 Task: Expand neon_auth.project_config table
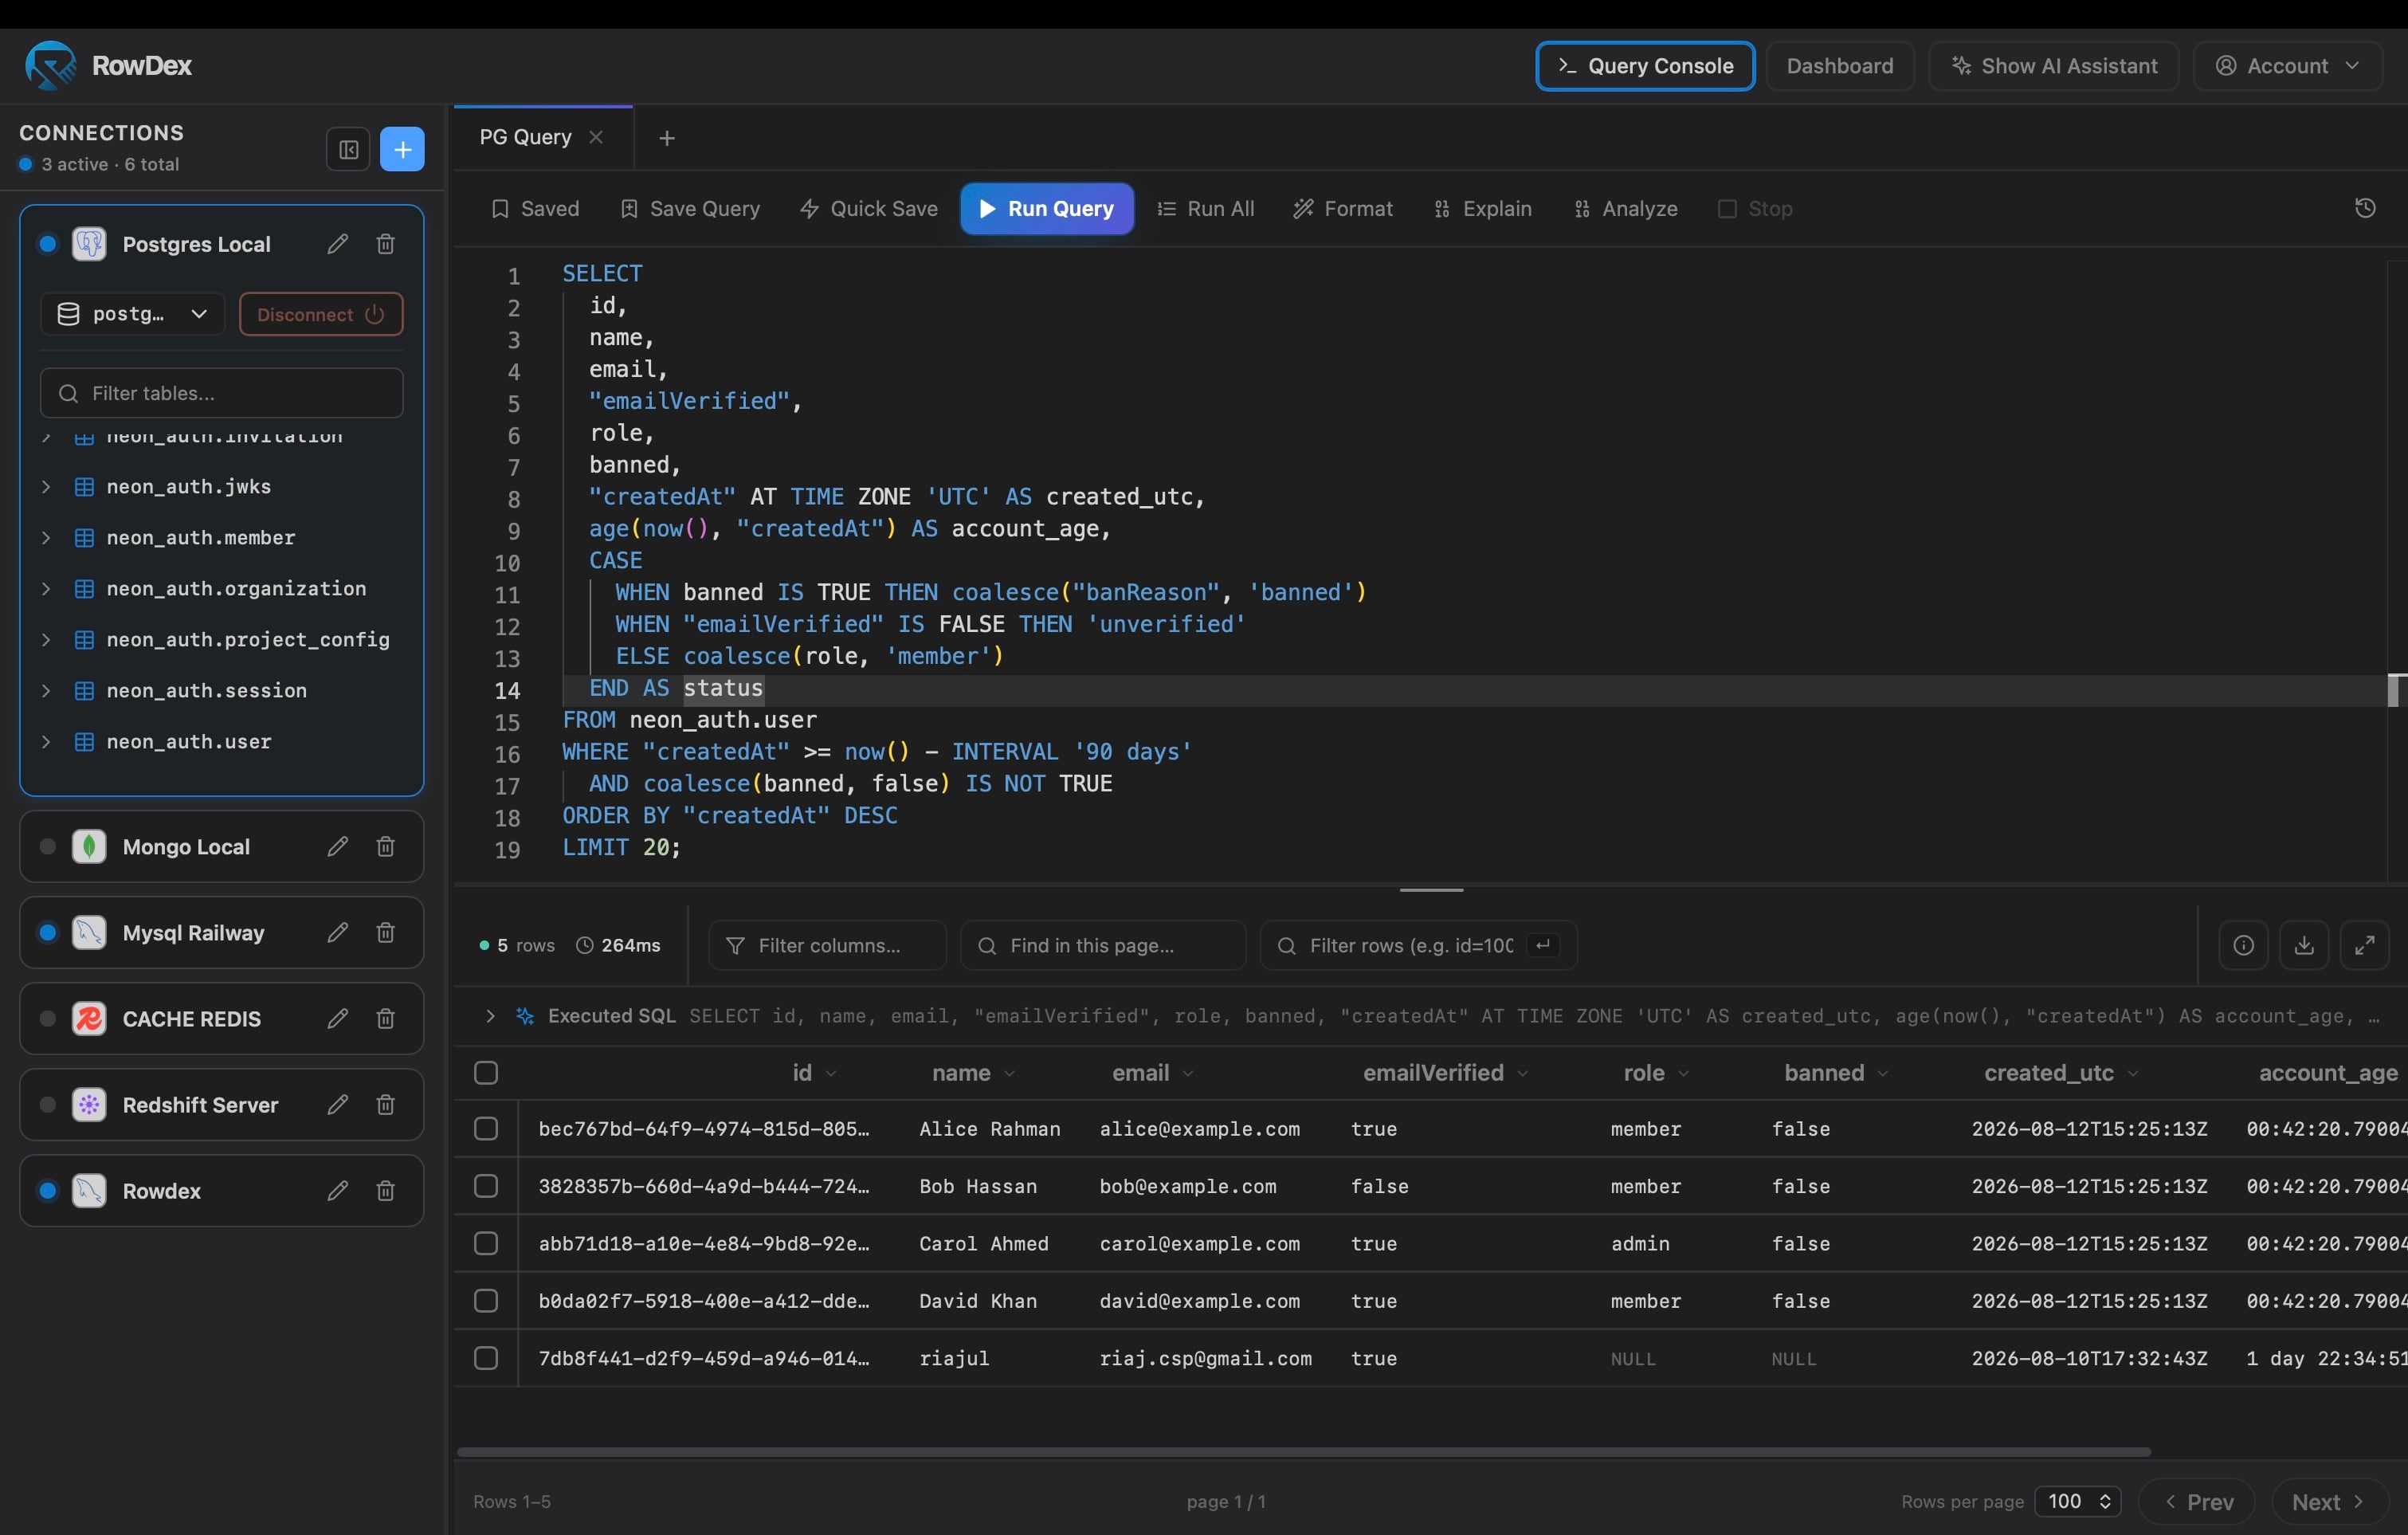[46, 640]
